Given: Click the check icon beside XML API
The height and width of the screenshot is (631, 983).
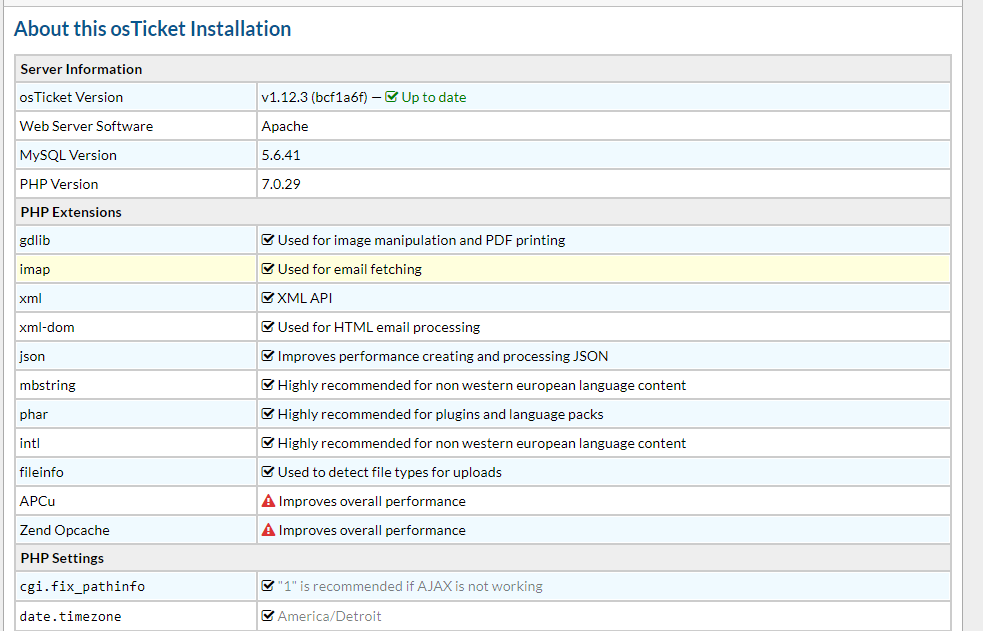Looking at the screenshot, I should click(x=268, y=298).
